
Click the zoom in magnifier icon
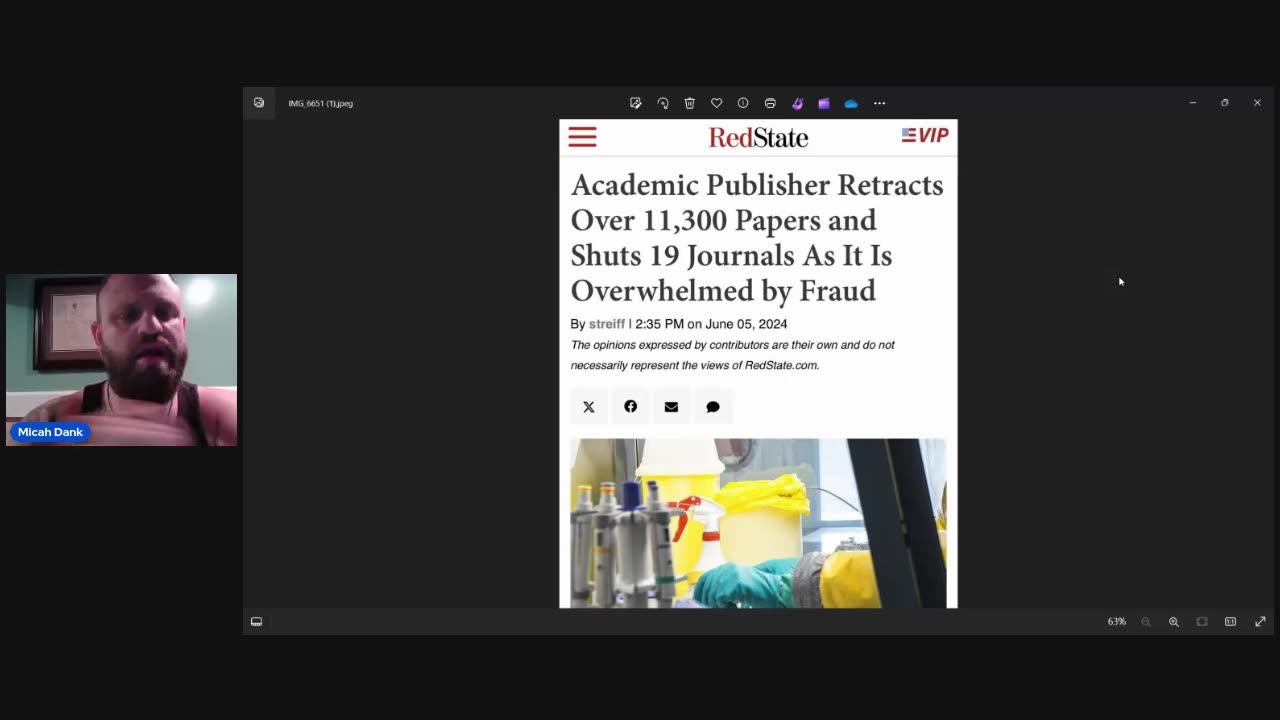coord(1174,622)
